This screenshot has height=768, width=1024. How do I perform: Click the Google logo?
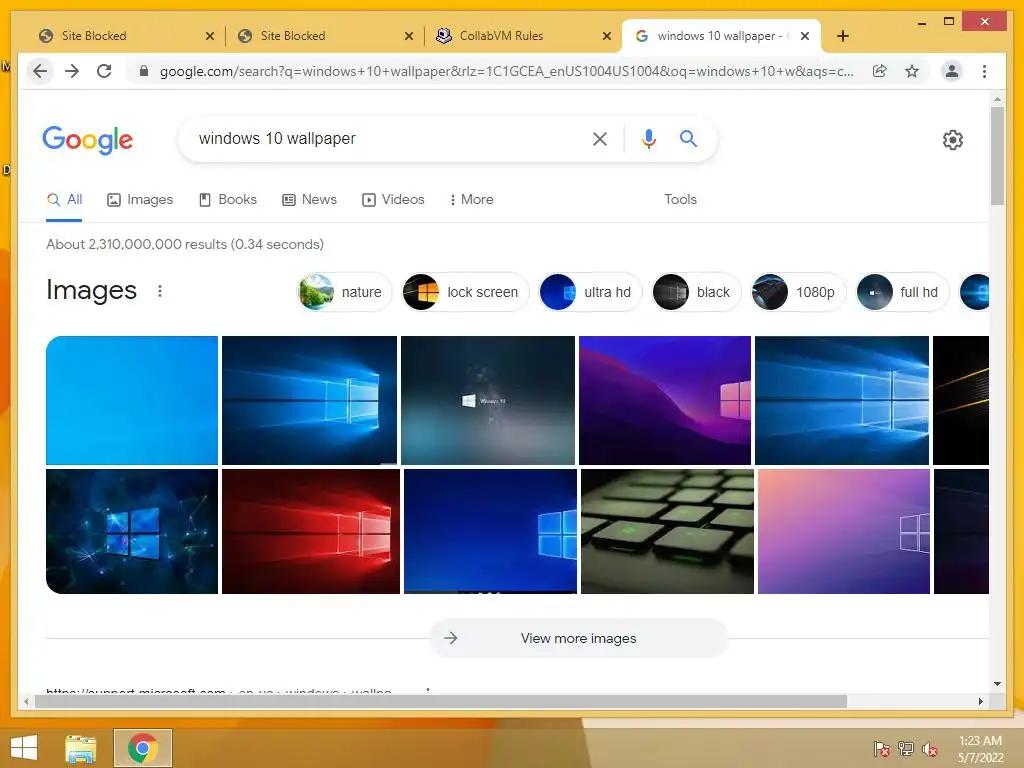pos(88,140)
